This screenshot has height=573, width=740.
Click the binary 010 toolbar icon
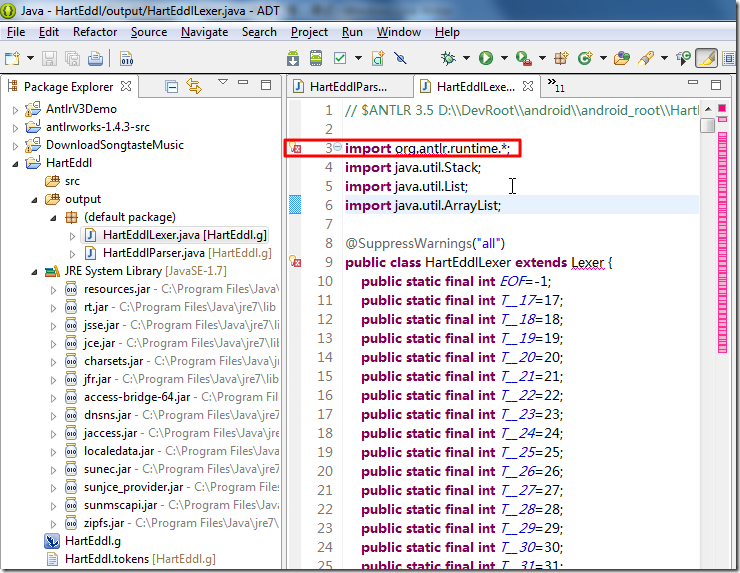pyautogui.click(x=126, y=59)
